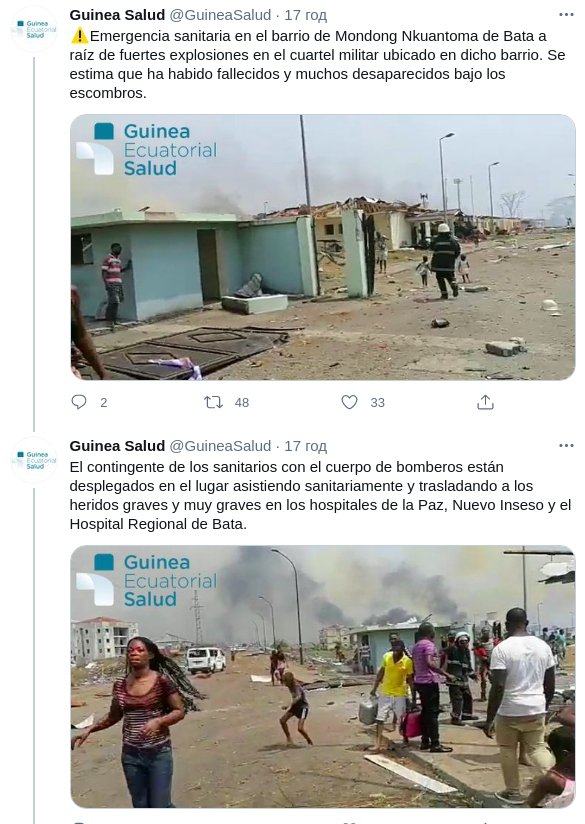This screenshot has width=585, height=824.
Task: Click Guinea Salud avatar on second tweet
Action: 35,460
